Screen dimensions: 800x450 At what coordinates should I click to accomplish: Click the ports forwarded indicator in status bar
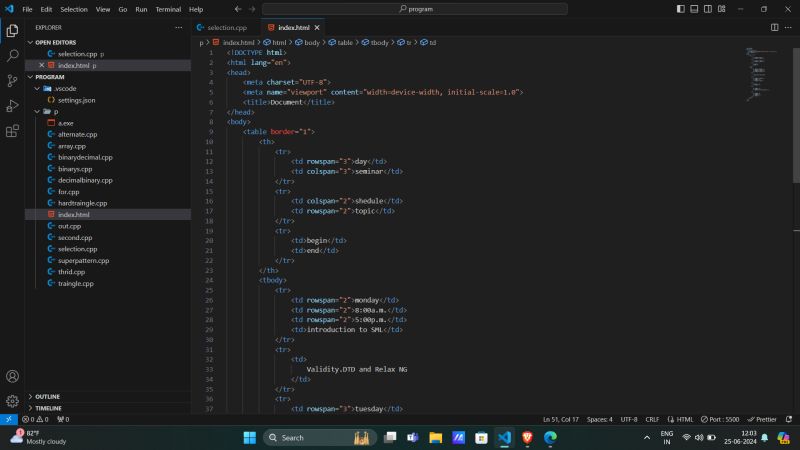tap(63, 419)
